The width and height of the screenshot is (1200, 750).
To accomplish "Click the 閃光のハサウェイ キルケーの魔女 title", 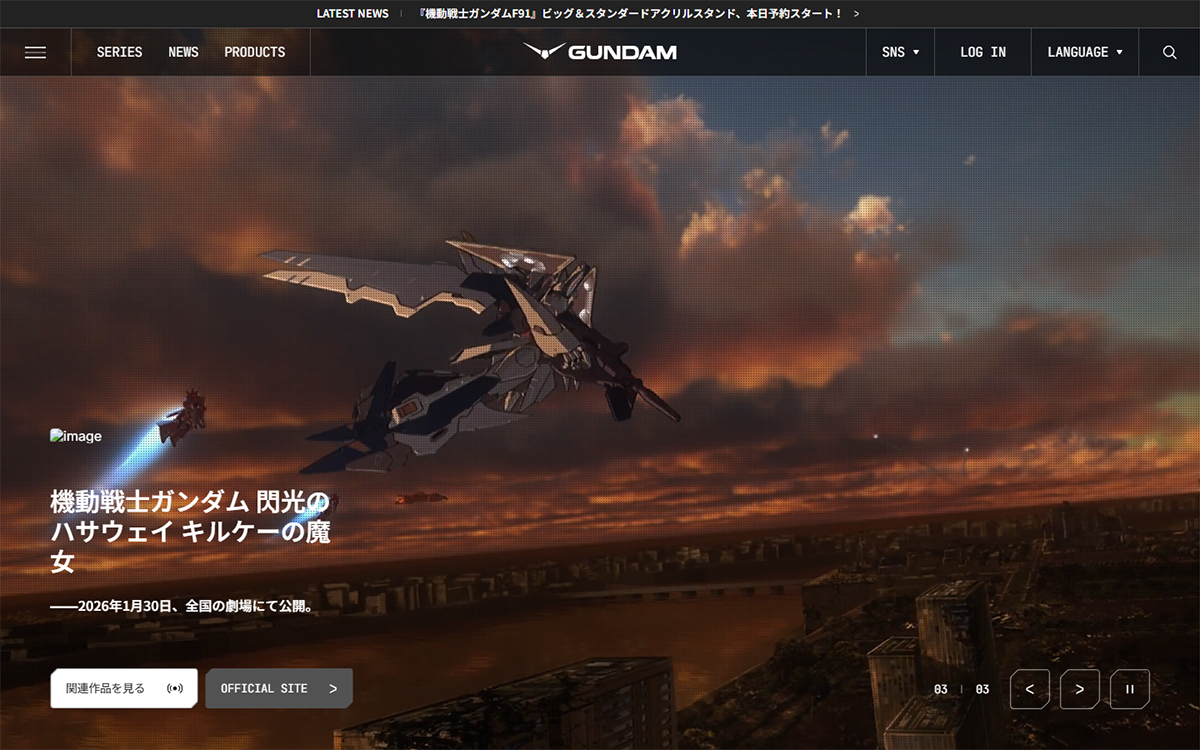I will 190,531.
